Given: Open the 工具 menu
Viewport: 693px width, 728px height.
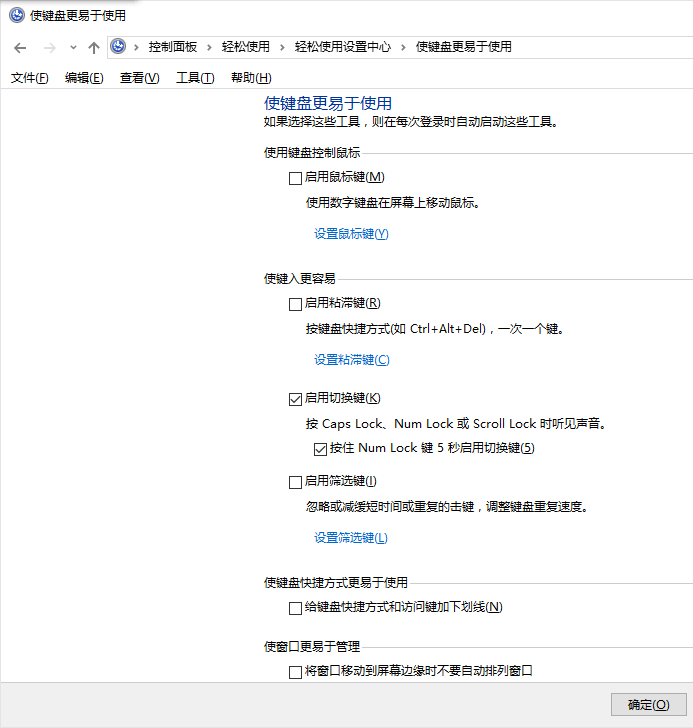Looking at the screenshot, I should (x=194, y=78).
